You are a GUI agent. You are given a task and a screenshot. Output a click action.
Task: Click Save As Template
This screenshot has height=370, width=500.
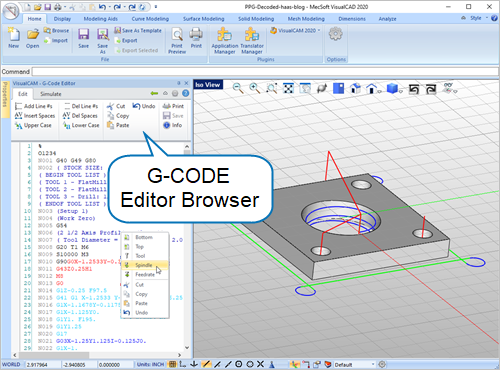(x=138, y=31)
